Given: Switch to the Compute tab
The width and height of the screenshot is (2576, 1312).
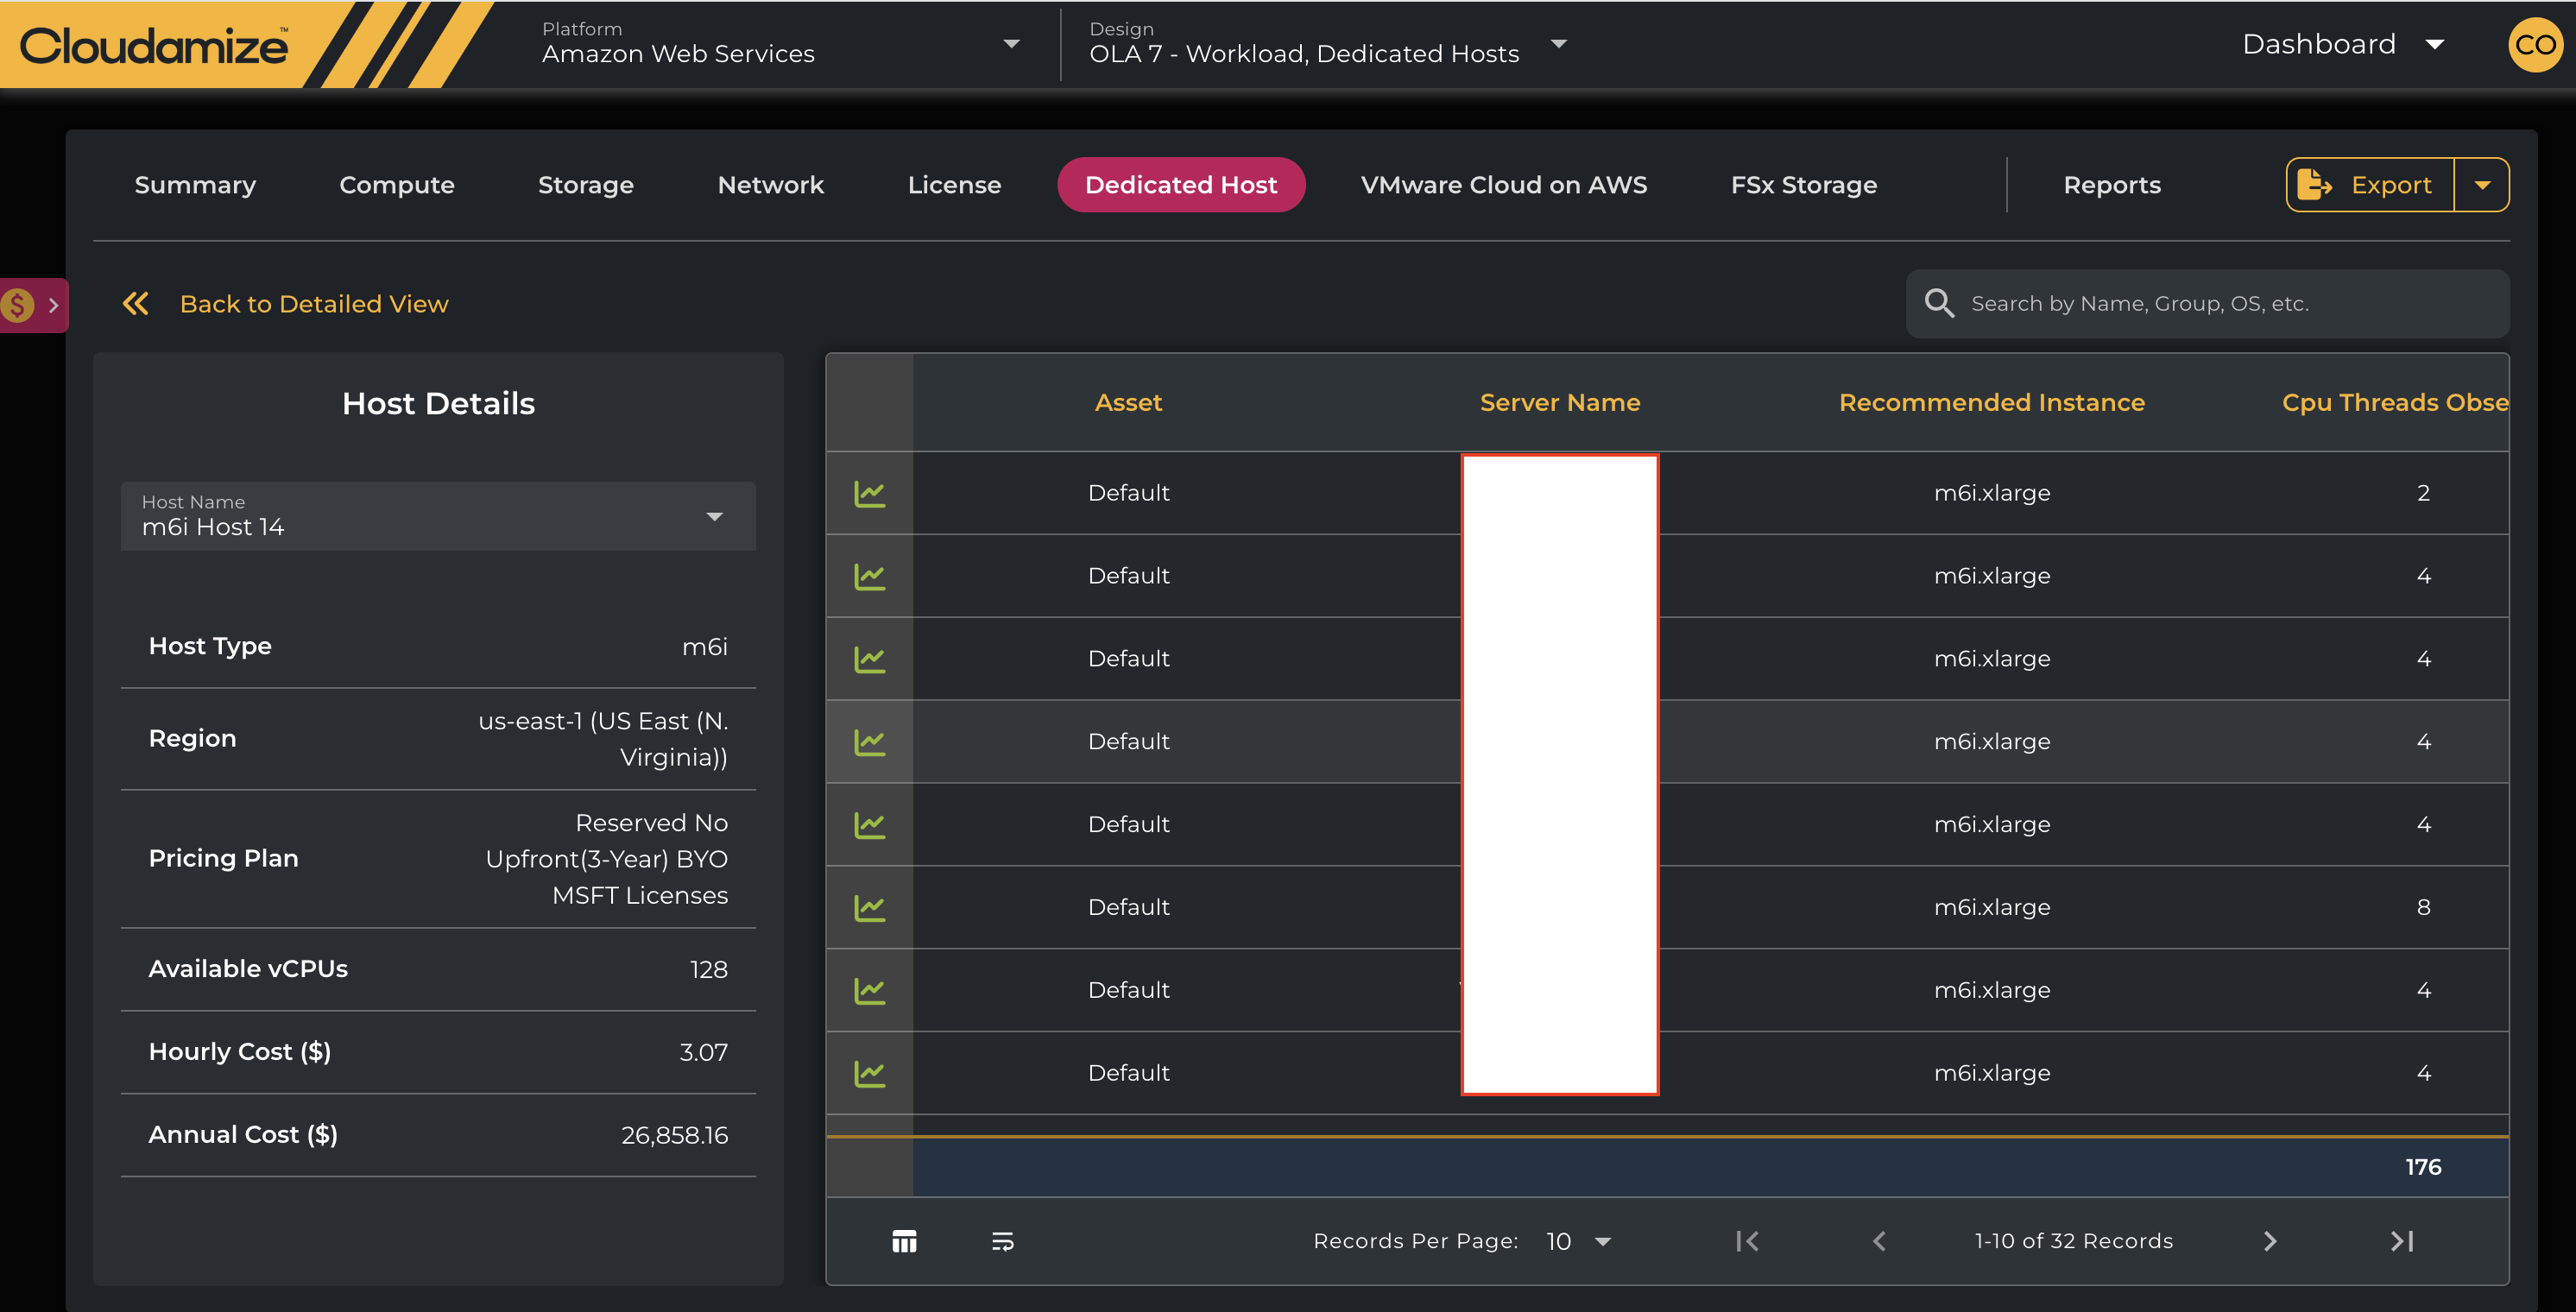Looking at the screenshot, I should pos(397,184).
